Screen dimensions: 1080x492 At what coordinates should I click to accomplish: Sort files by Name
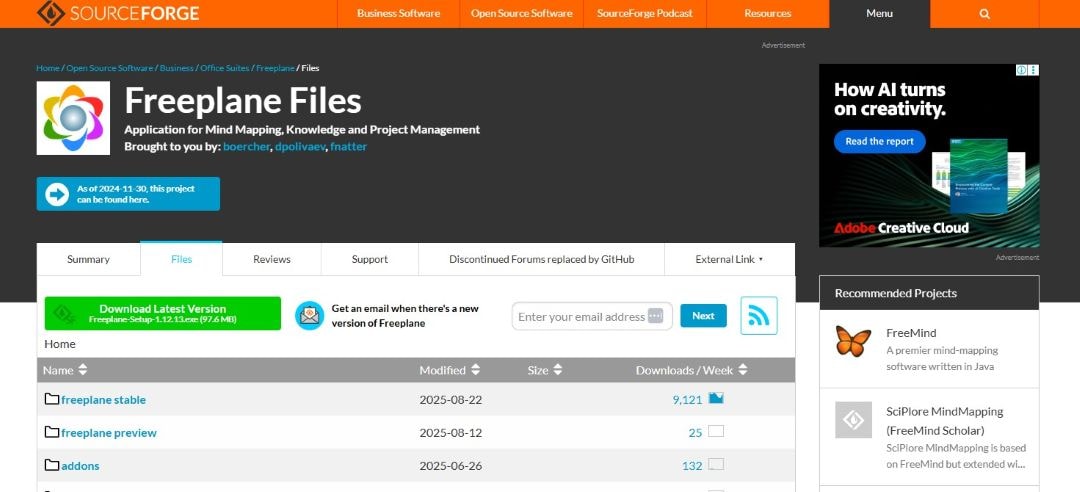[65, 370]
